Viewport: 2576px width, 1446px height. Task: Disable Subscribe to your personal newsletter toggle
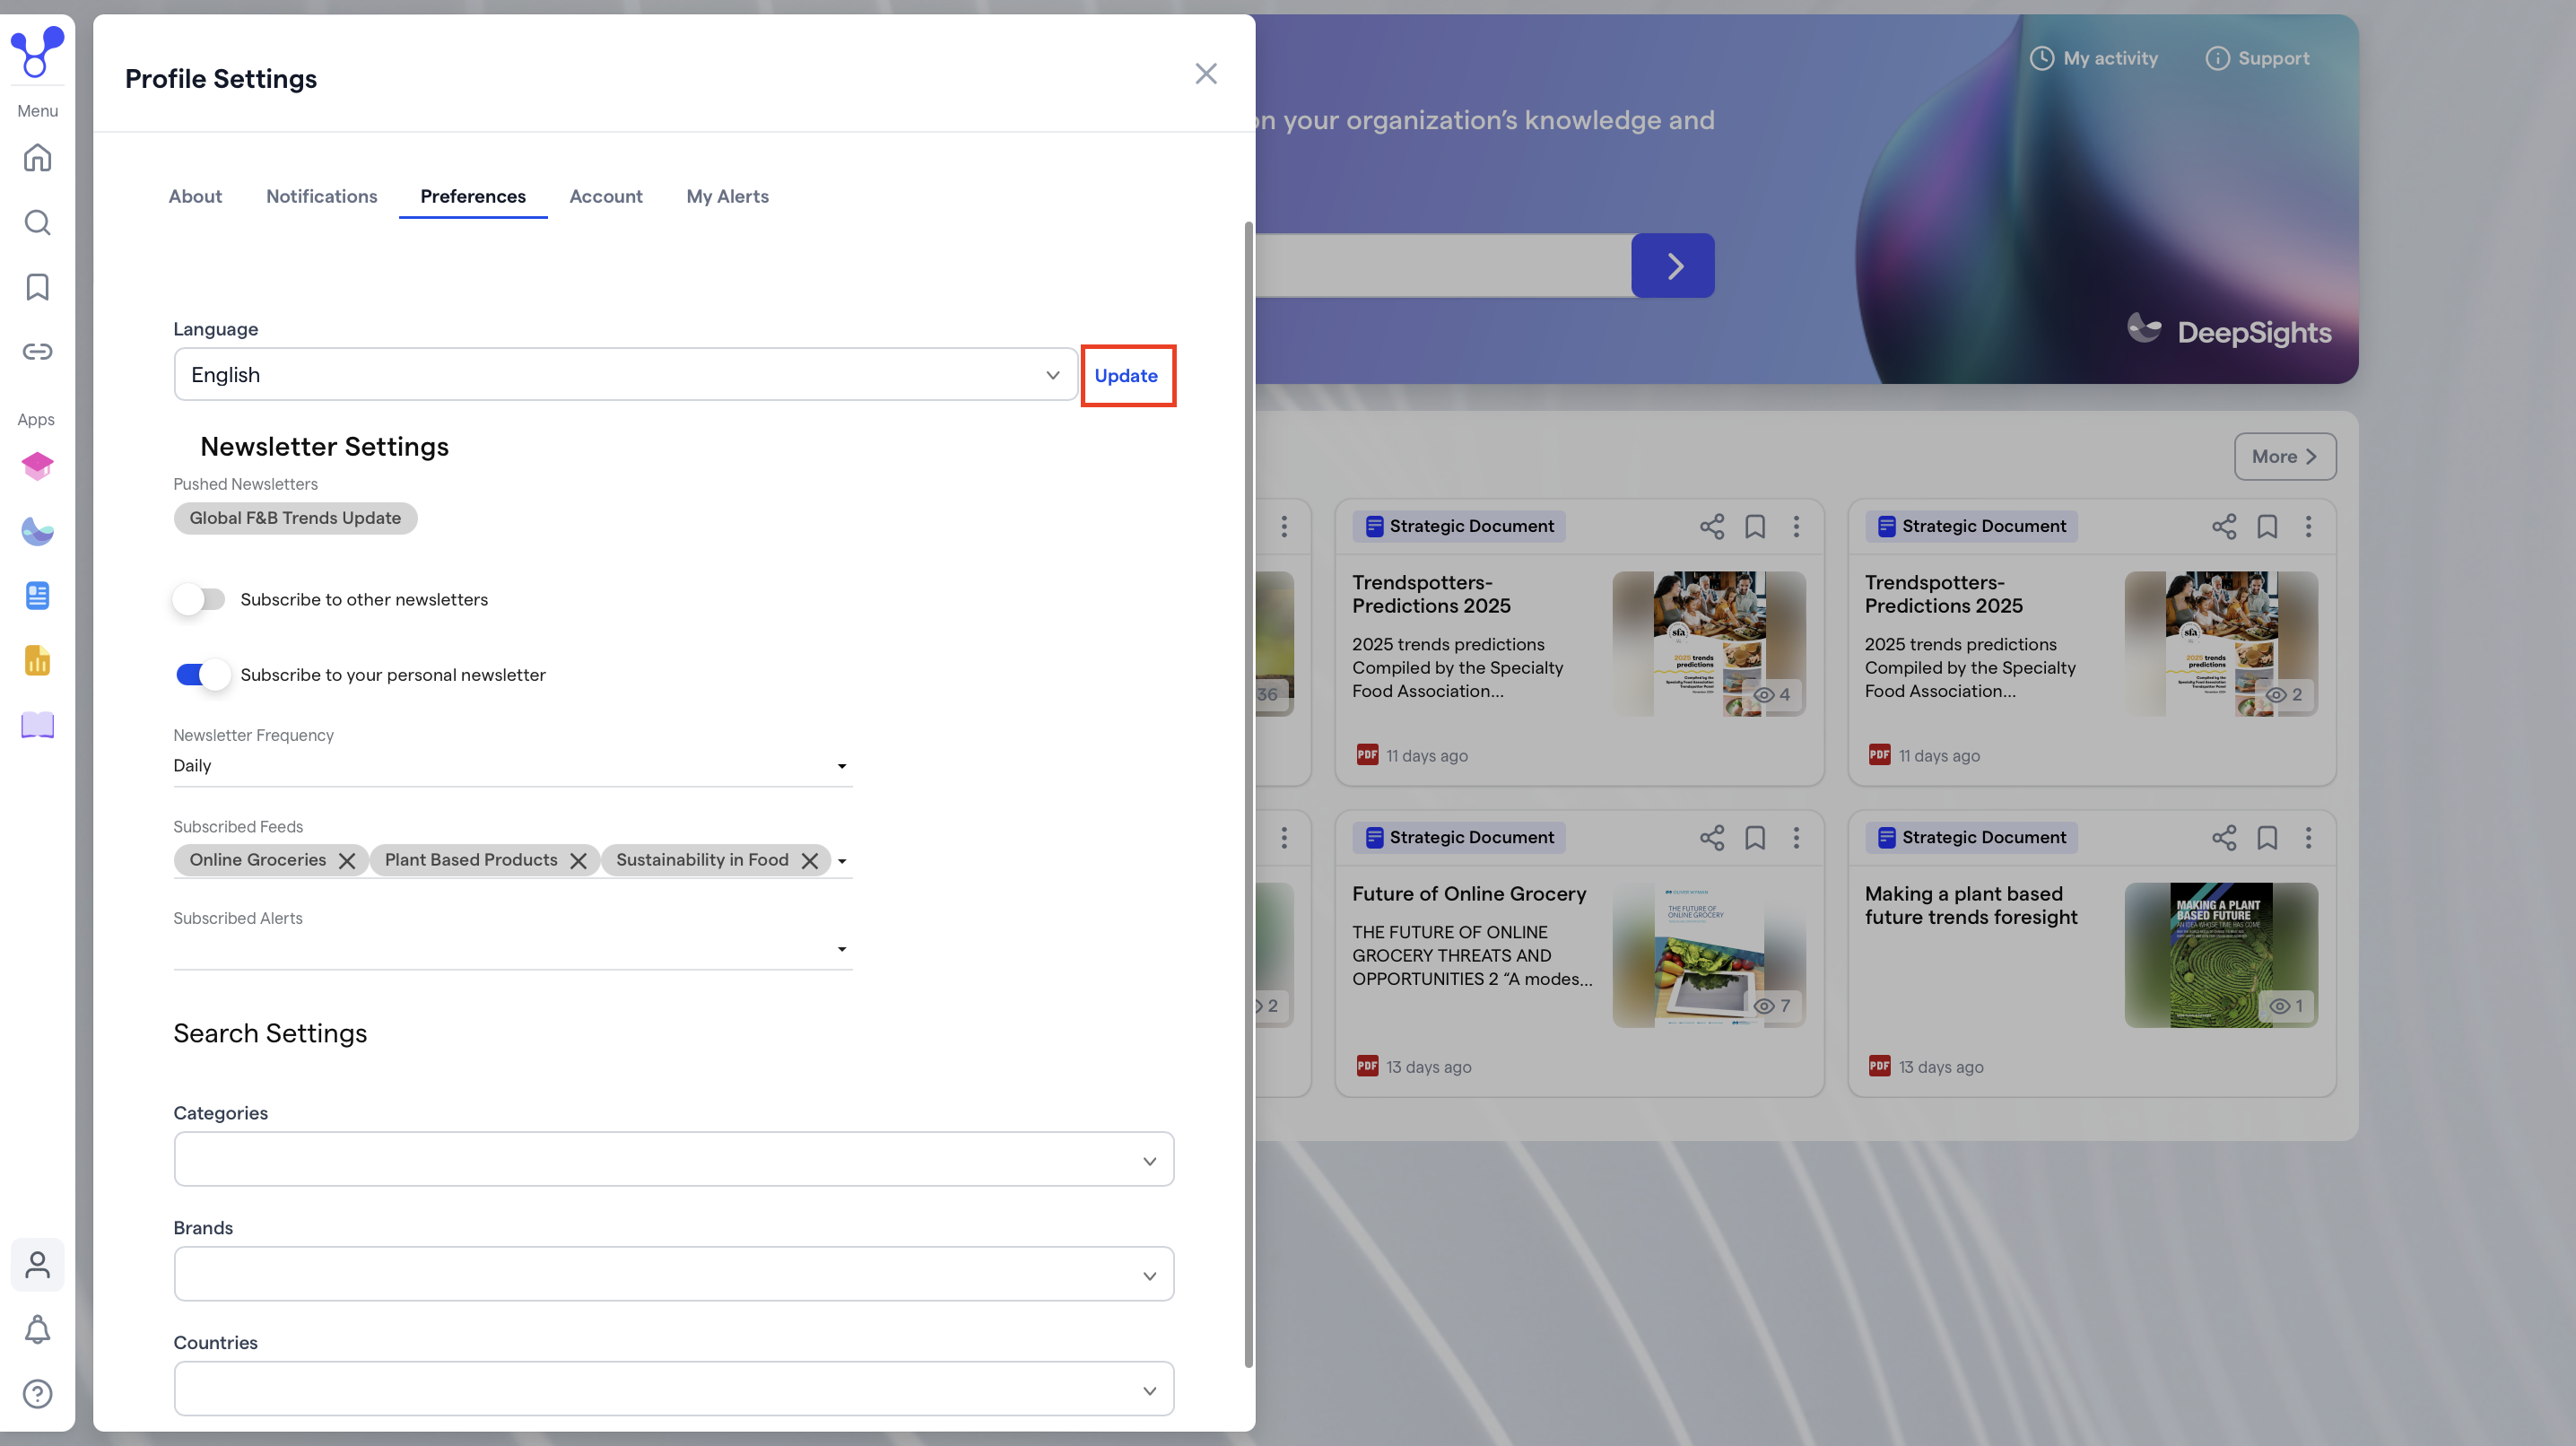pyautogui.click(x=201, y=675)
